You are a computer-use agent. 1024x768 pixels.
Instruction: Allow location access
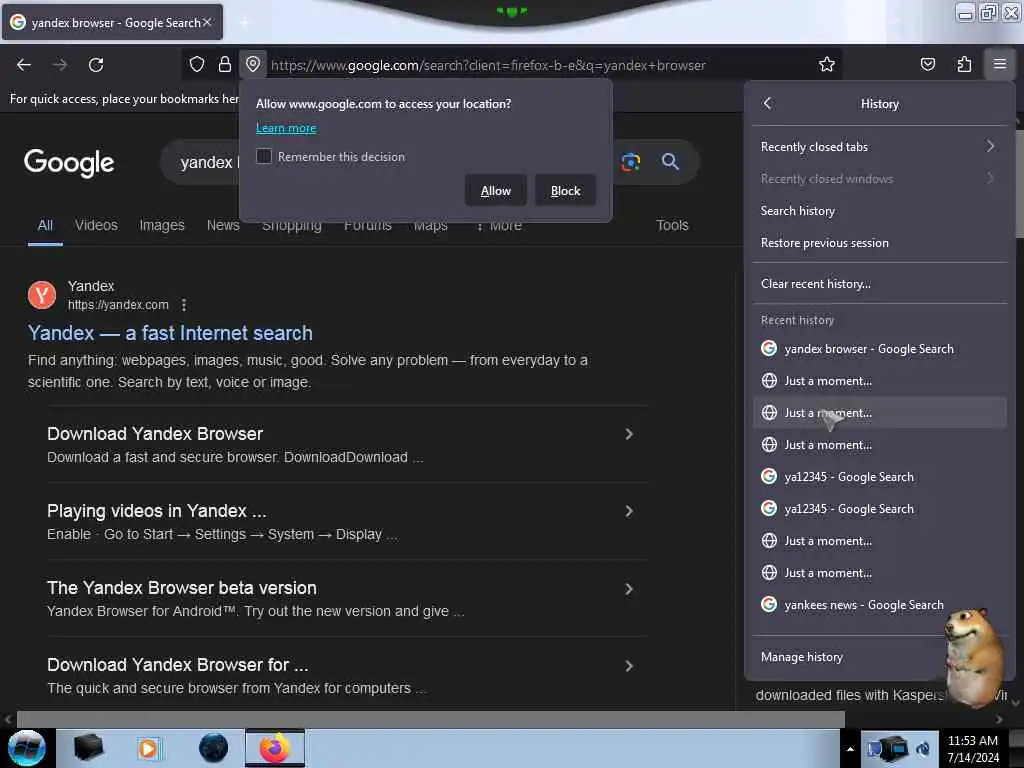pyautogui.click(x=496, y=191)
